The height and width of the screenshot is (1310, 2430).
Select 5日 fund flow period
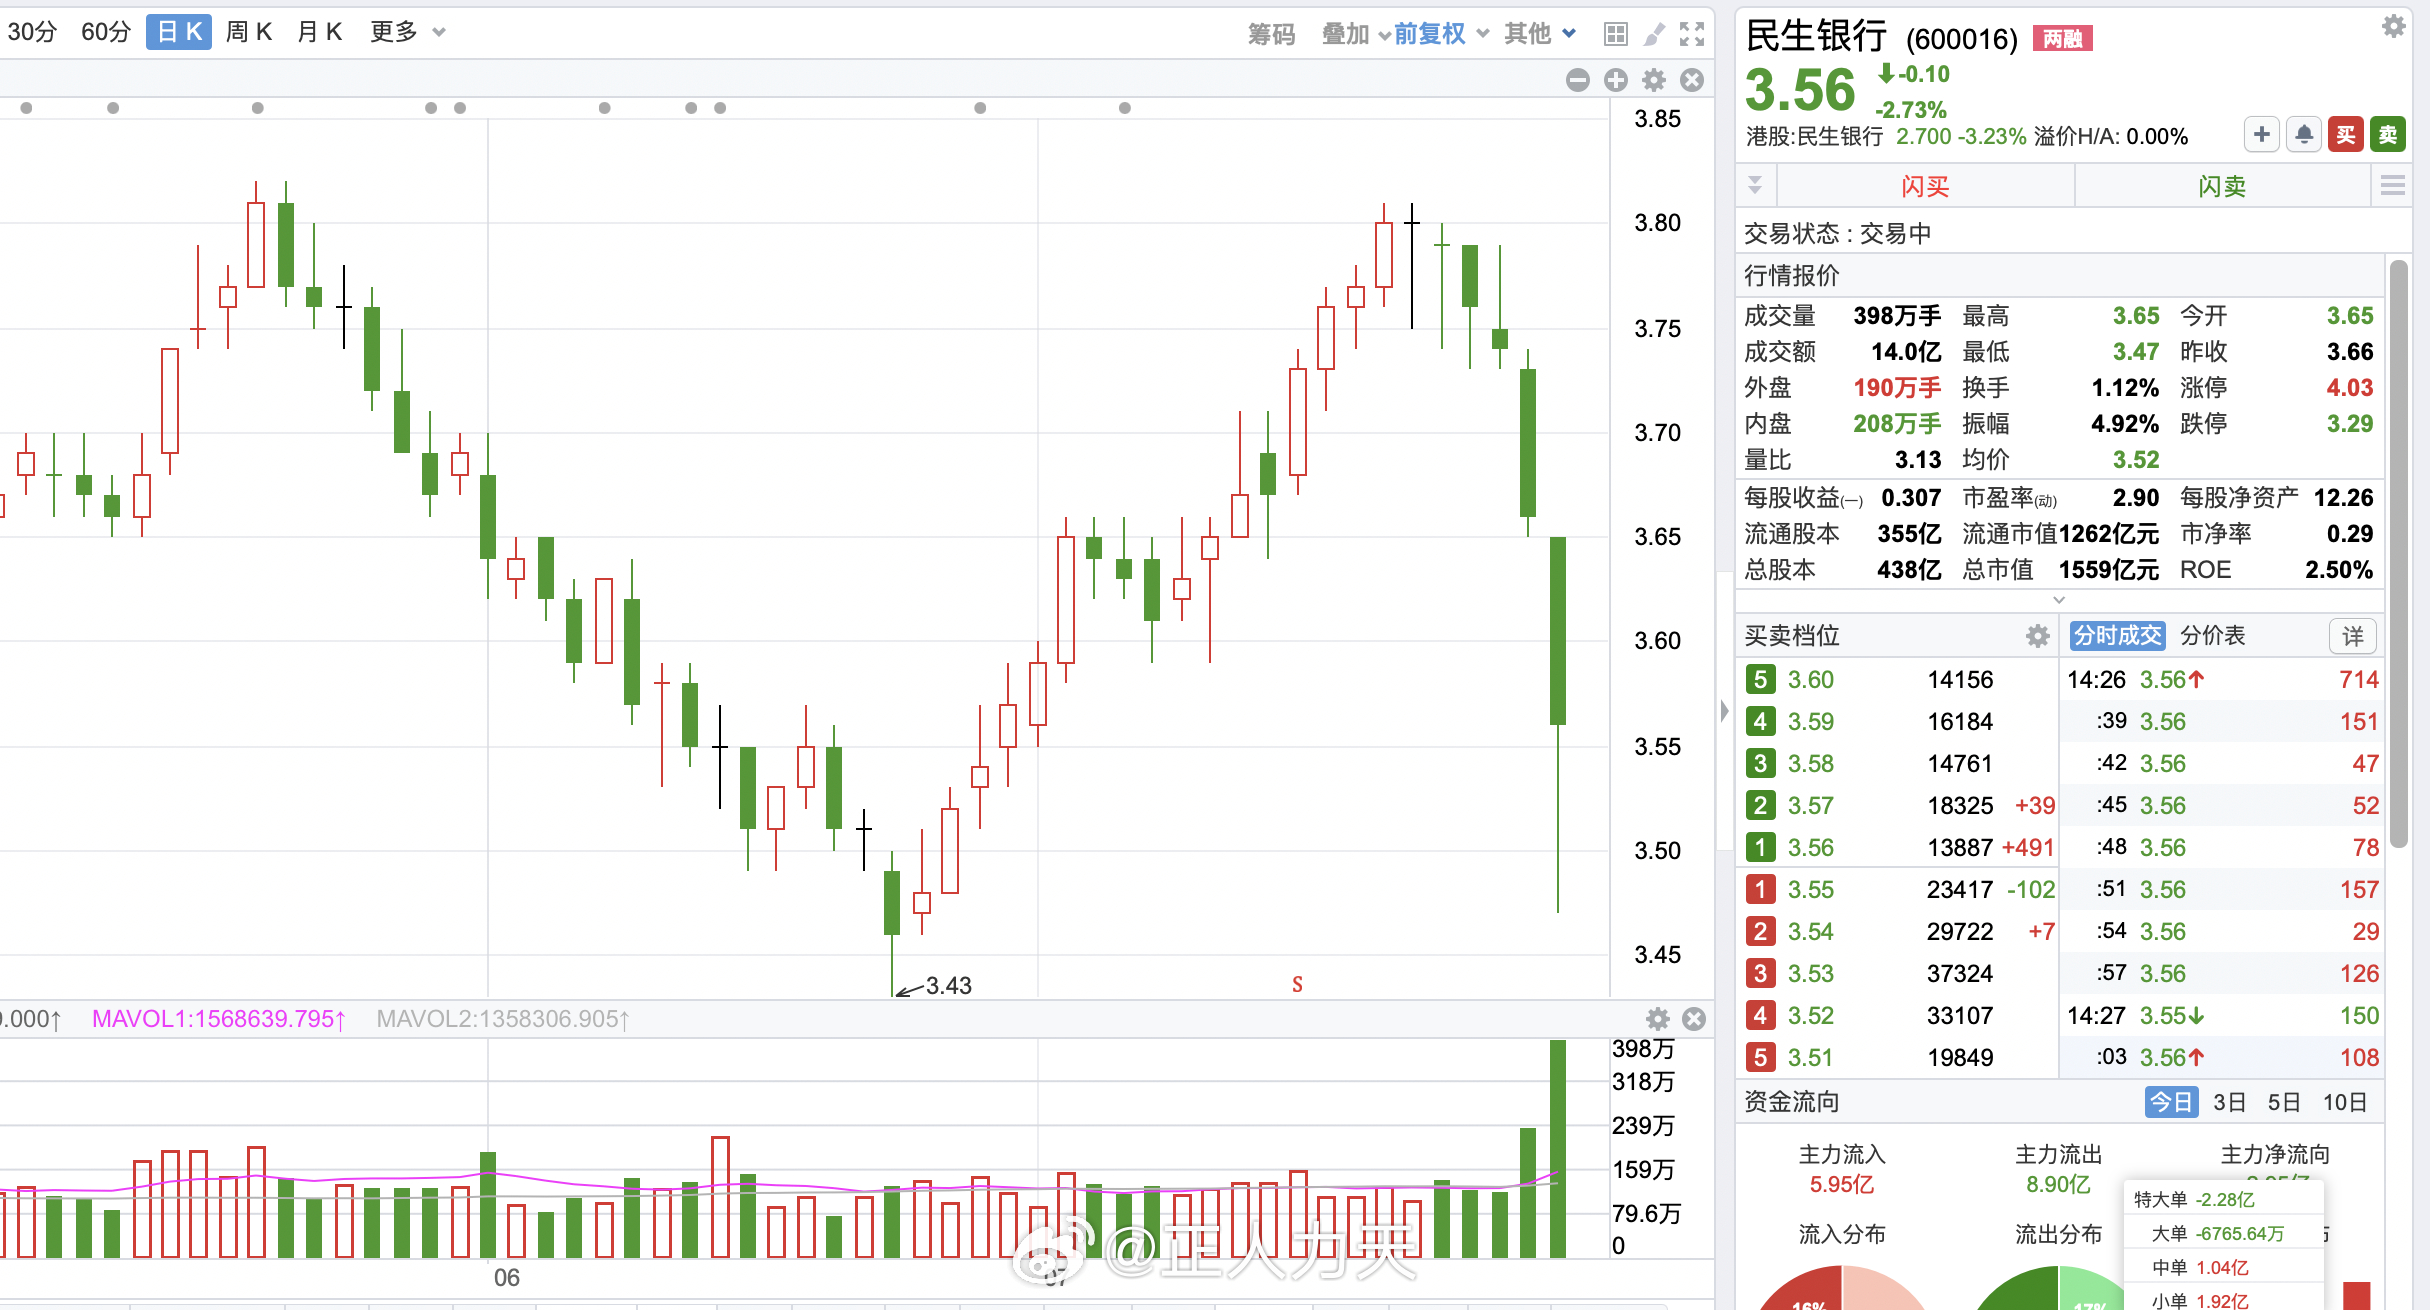click(2283, 1102)
